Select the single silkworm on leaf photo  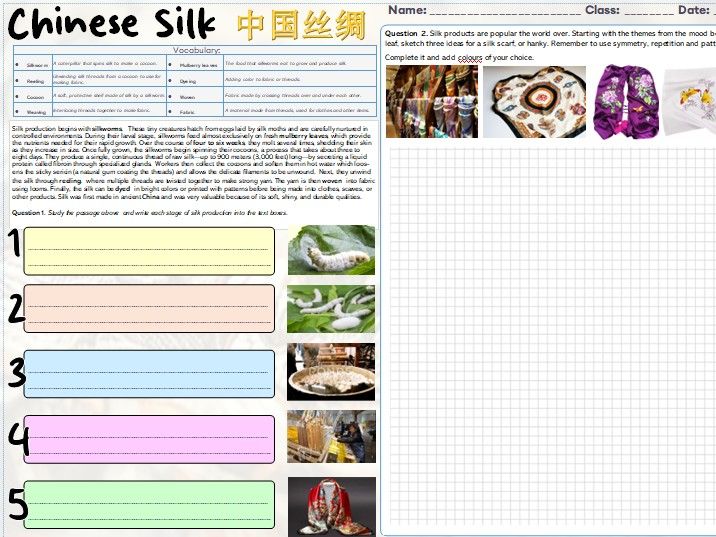(x=331, y=250)
